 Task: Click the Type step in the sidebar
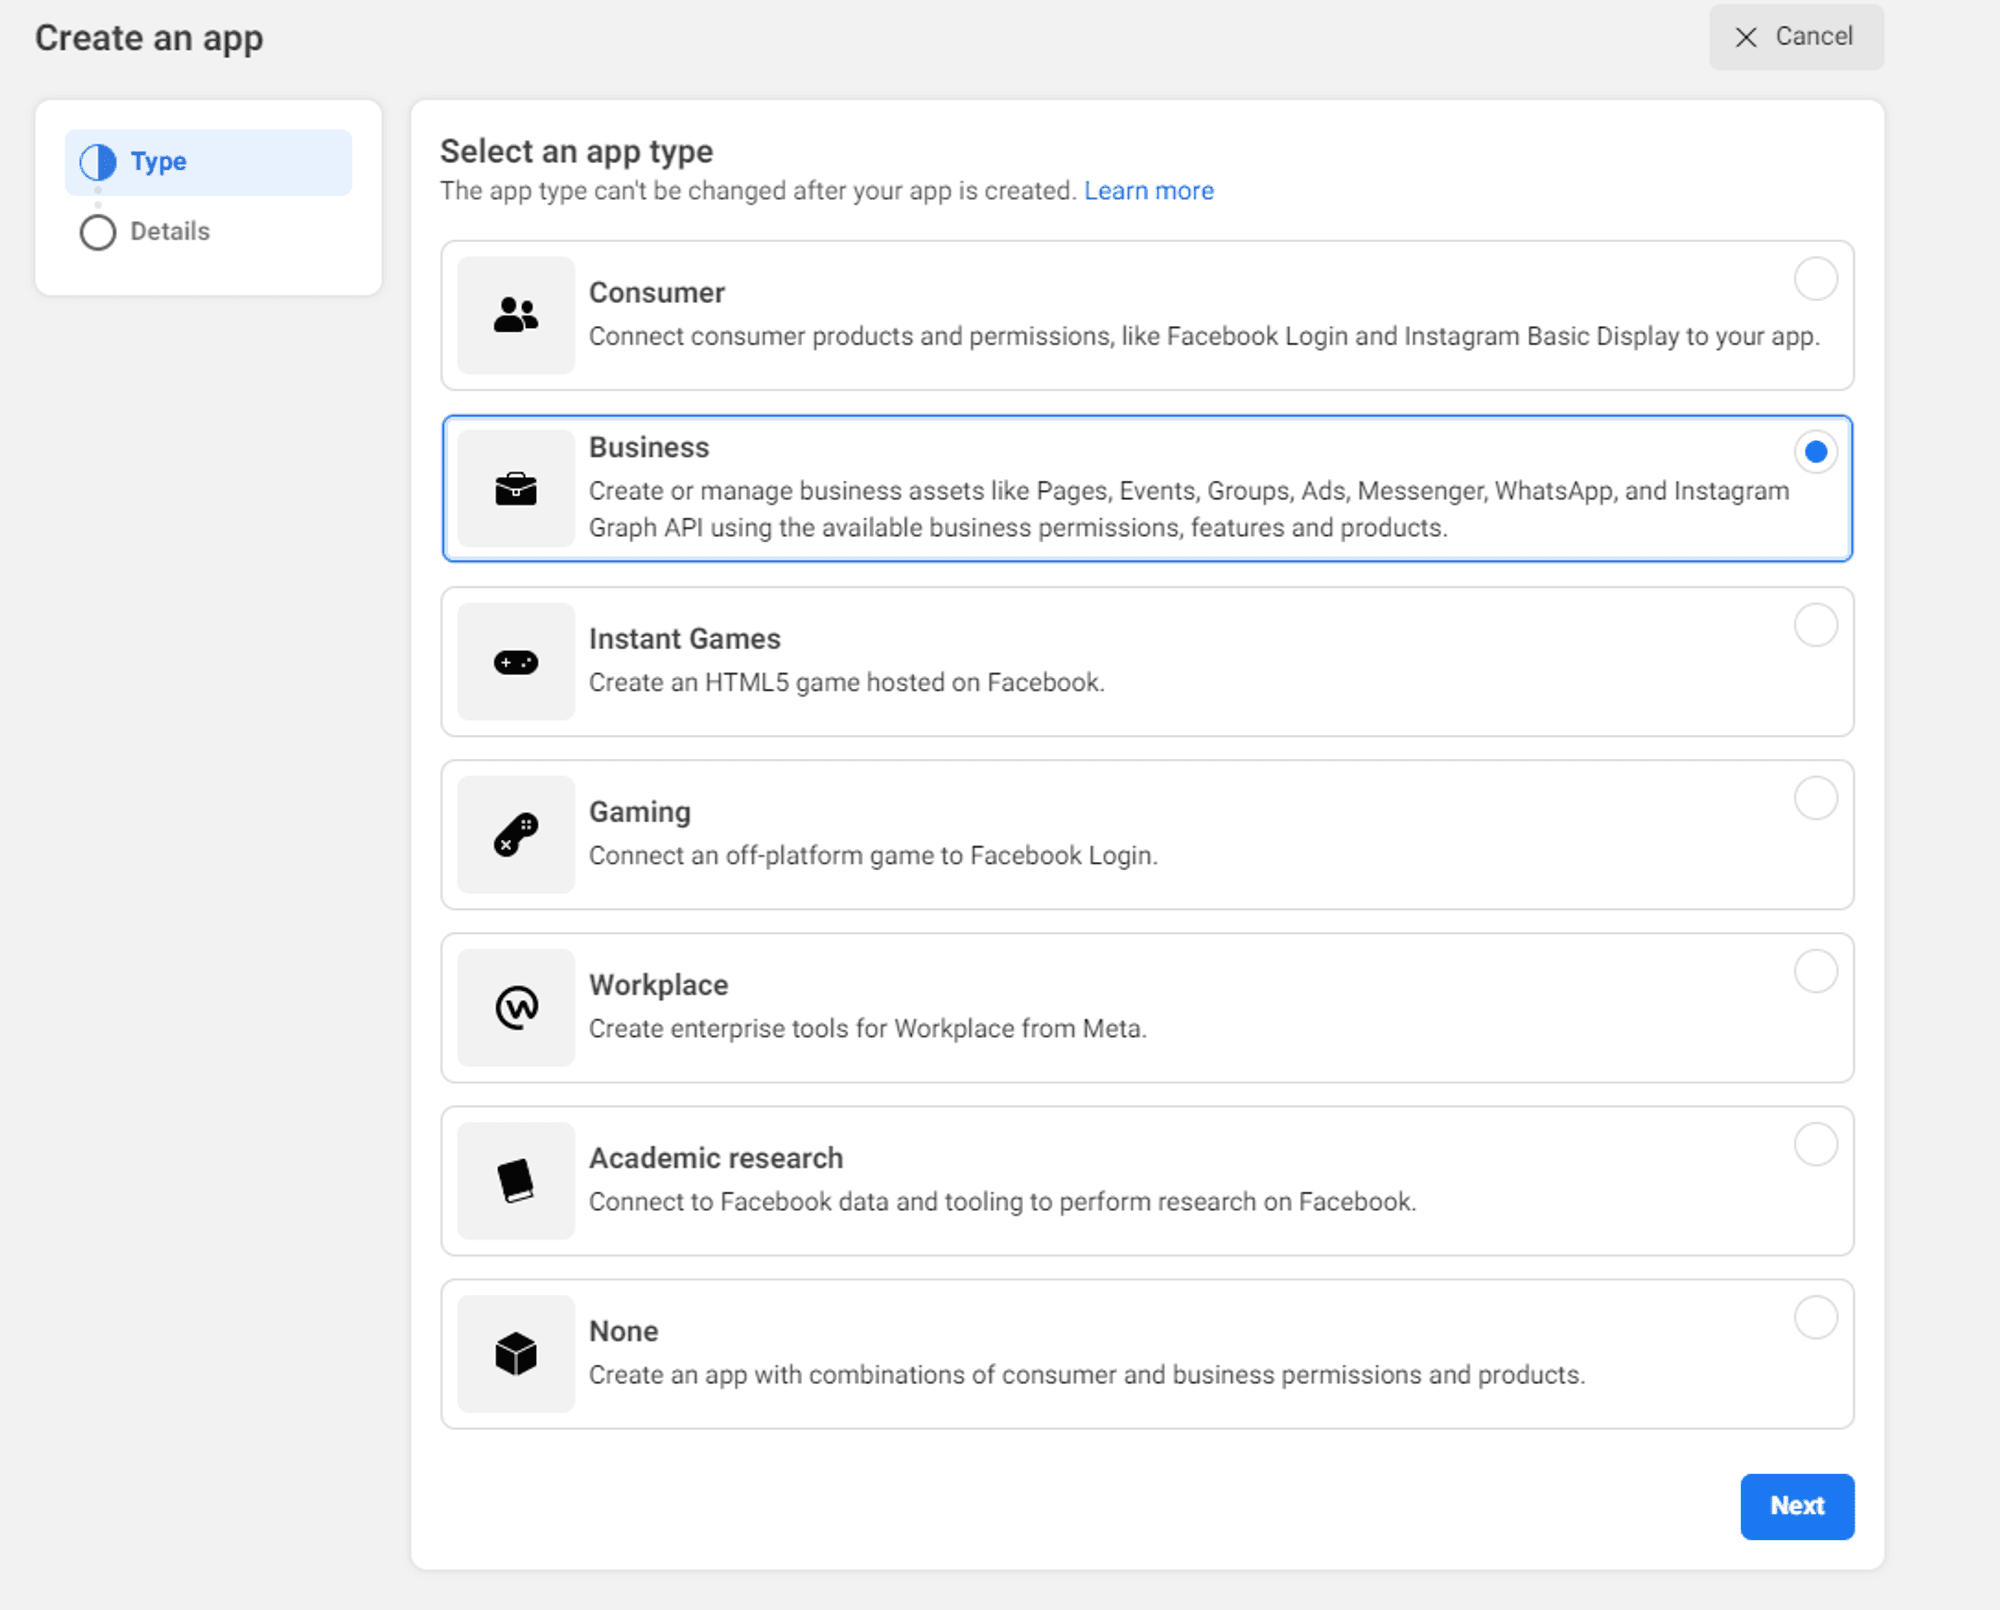(208, 161)
